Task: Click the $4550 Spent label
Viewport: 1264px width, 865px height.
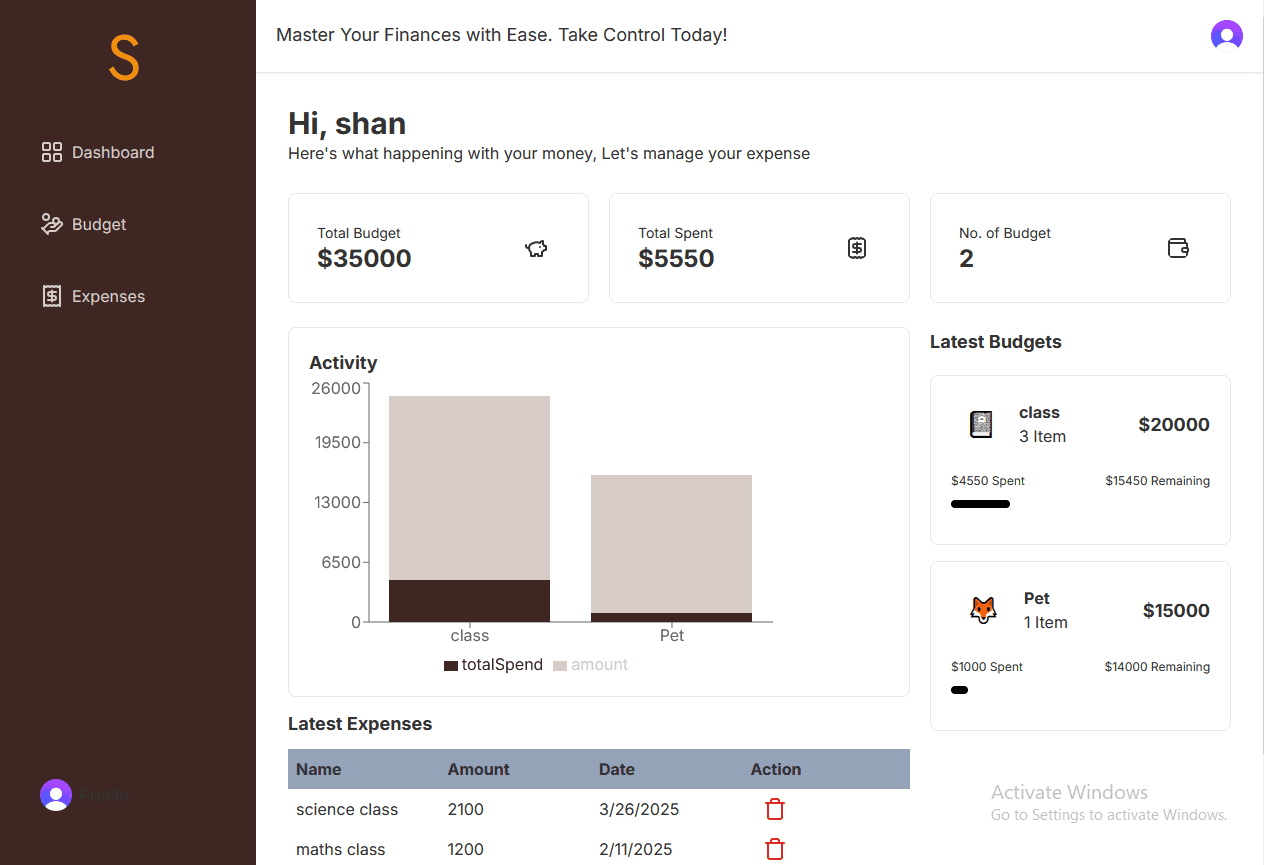Action: pos(988,481)
